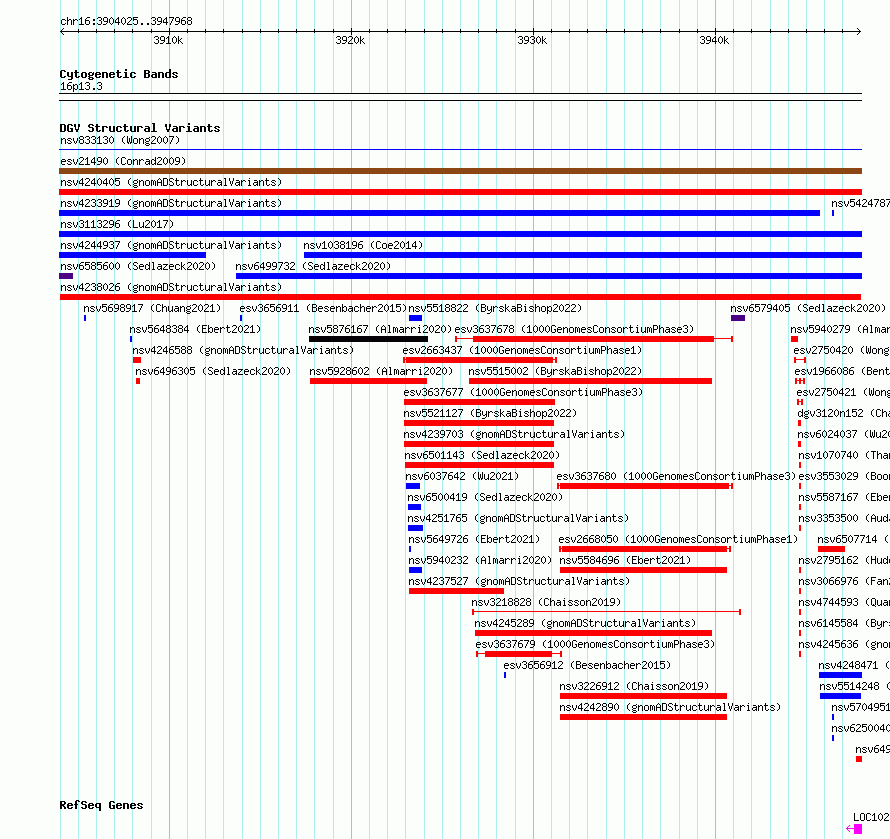Click nsv6501143 (Sedlazeck2020) label
Viewport: 890px width, 839px height.
pos(482,455)
